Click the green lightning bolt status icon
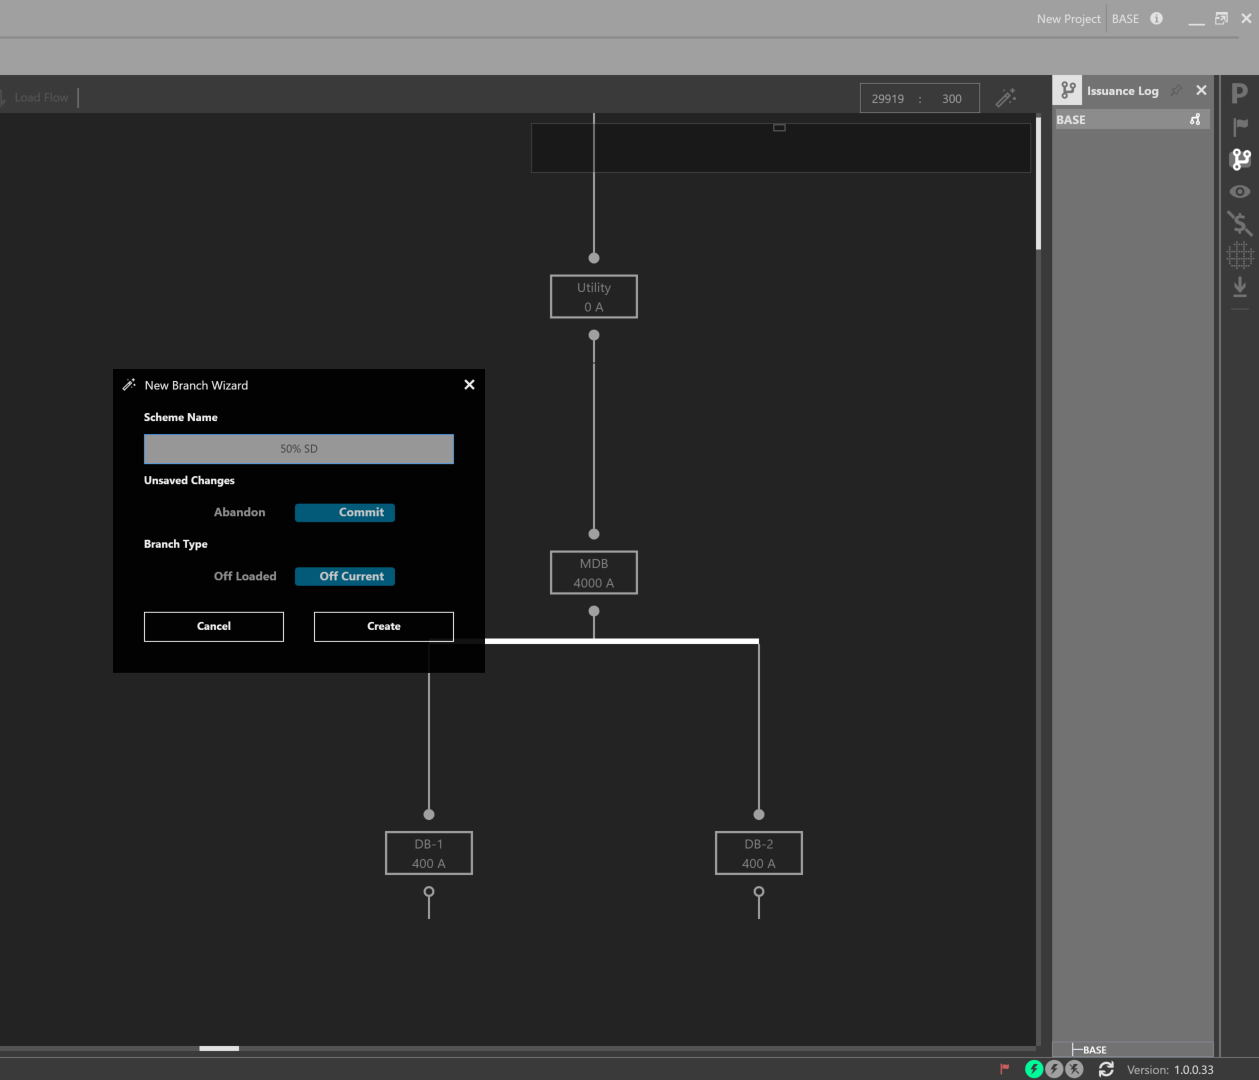The image size is (1259, 1080). click(1034, 1069)
